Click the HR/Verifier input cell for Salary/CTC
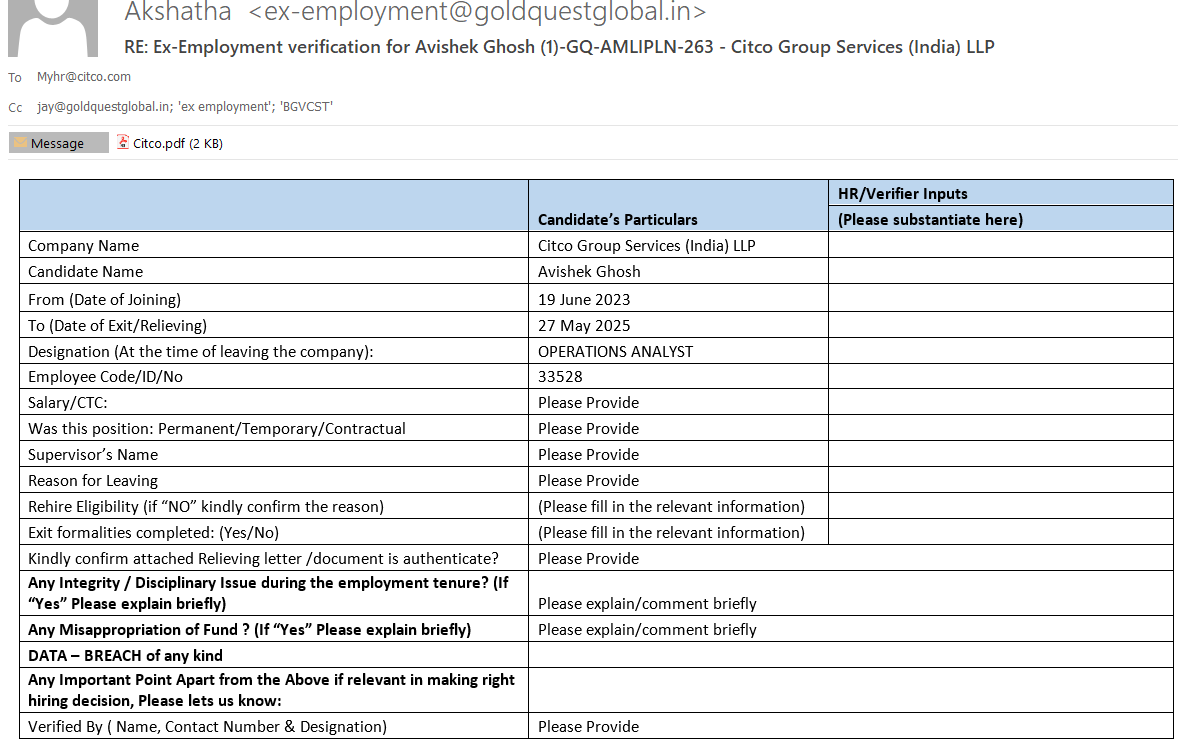 point(1000,403)
